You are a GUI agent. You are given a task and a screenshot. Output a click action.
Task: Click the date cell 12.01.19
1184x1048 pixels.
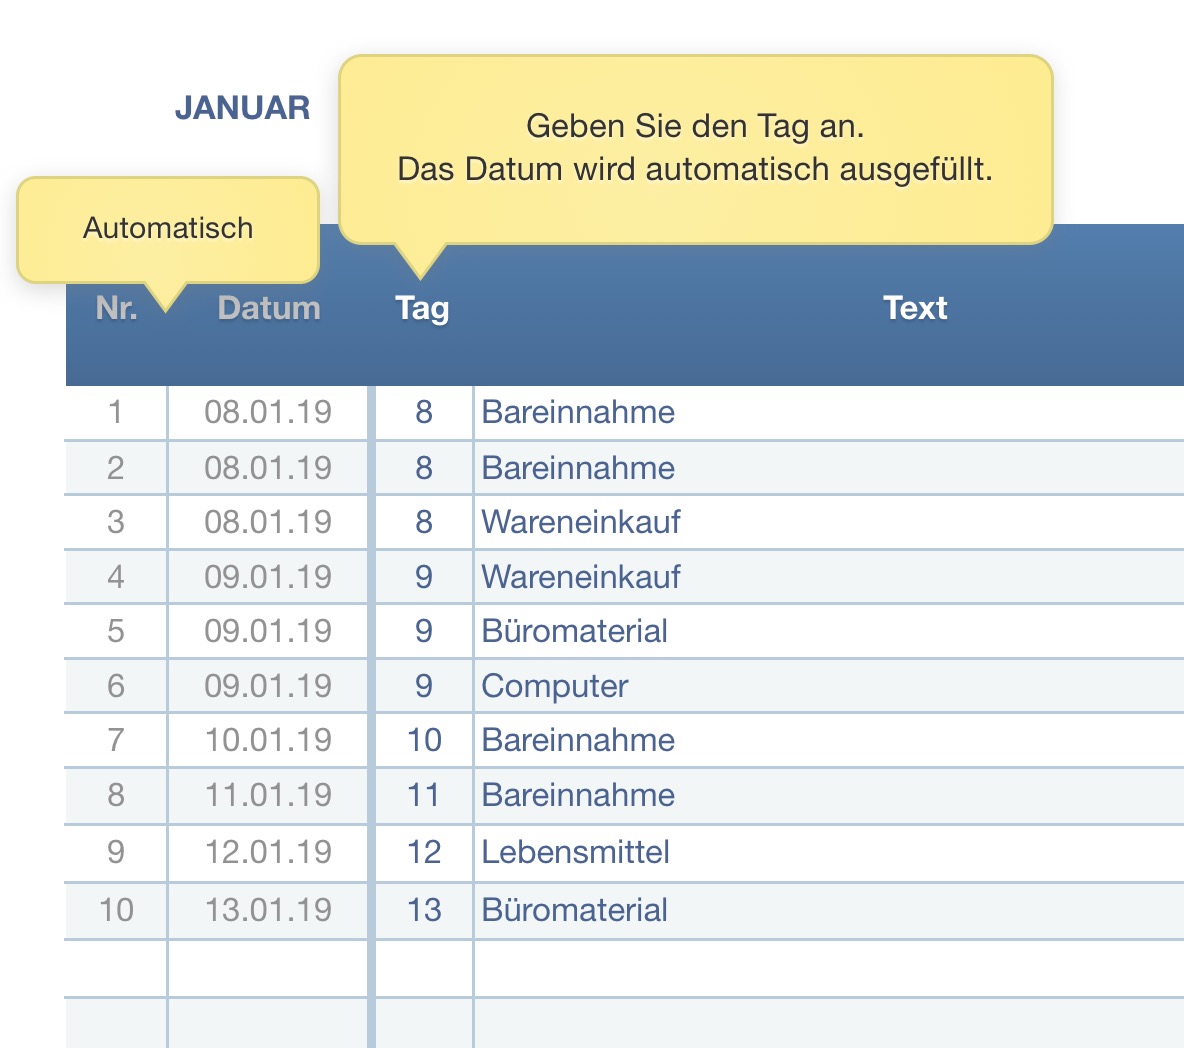(x=268, y=852)
